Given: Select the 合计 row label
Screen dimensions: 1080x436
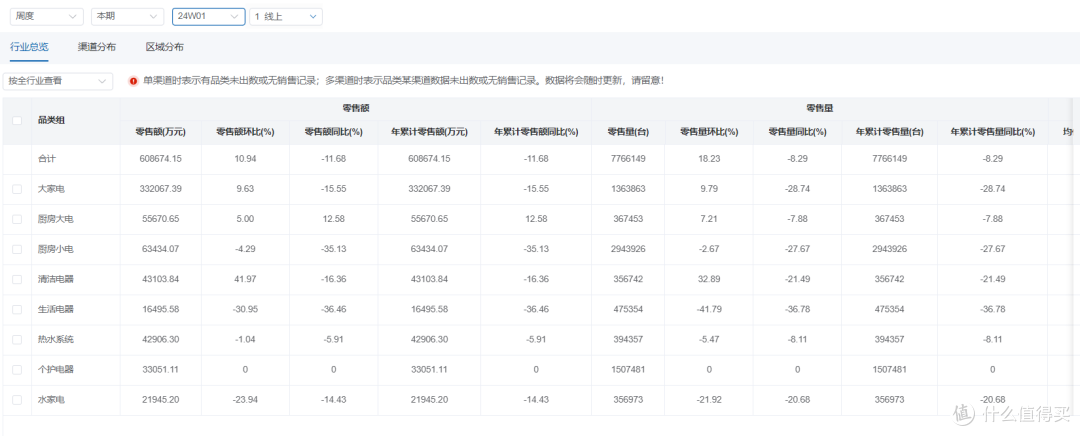Looking at the screenshot, I should coord(46,158).
